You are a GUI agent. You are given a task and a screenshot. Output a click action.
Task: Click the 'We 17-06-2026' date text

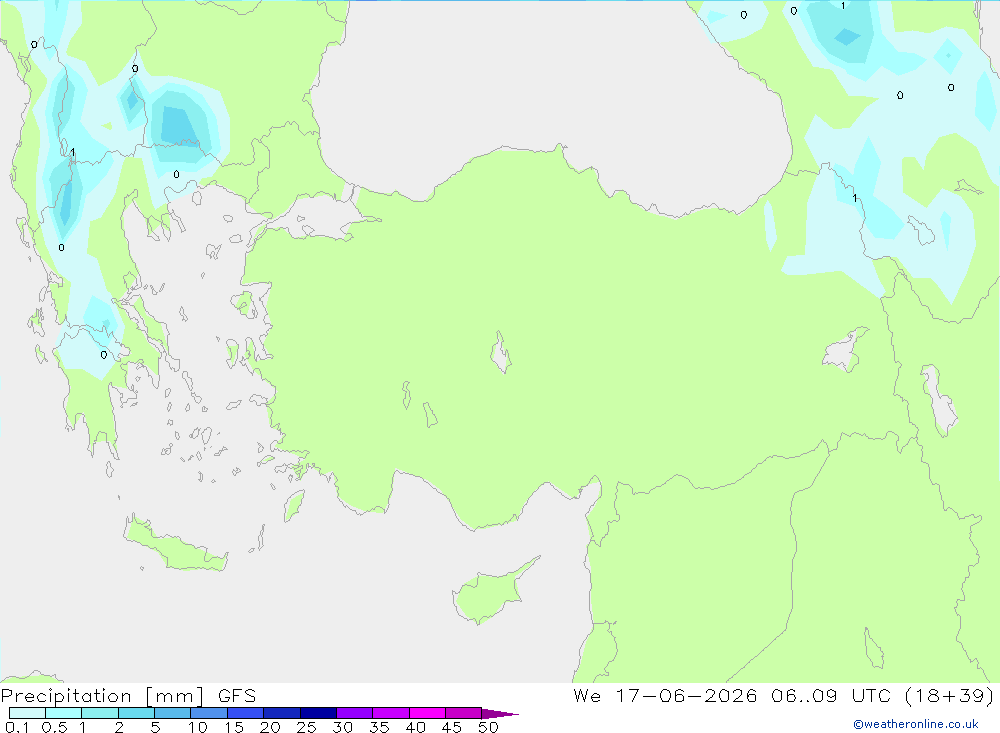tap(665, 695)
